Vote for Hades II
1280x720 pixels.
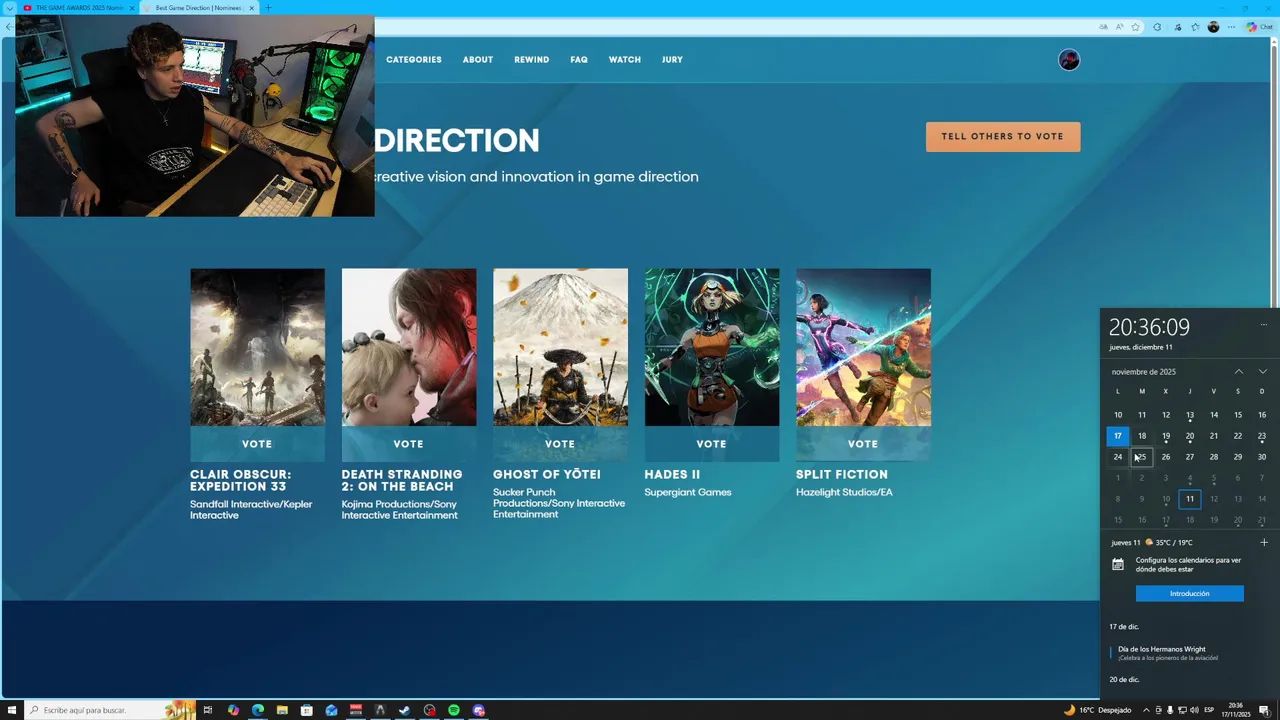tap(712, 444)
